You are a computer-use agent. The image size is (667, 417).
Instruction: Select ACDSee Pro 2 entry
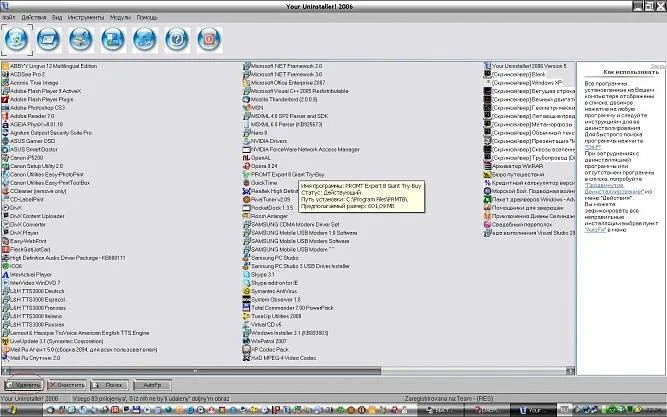23,74
